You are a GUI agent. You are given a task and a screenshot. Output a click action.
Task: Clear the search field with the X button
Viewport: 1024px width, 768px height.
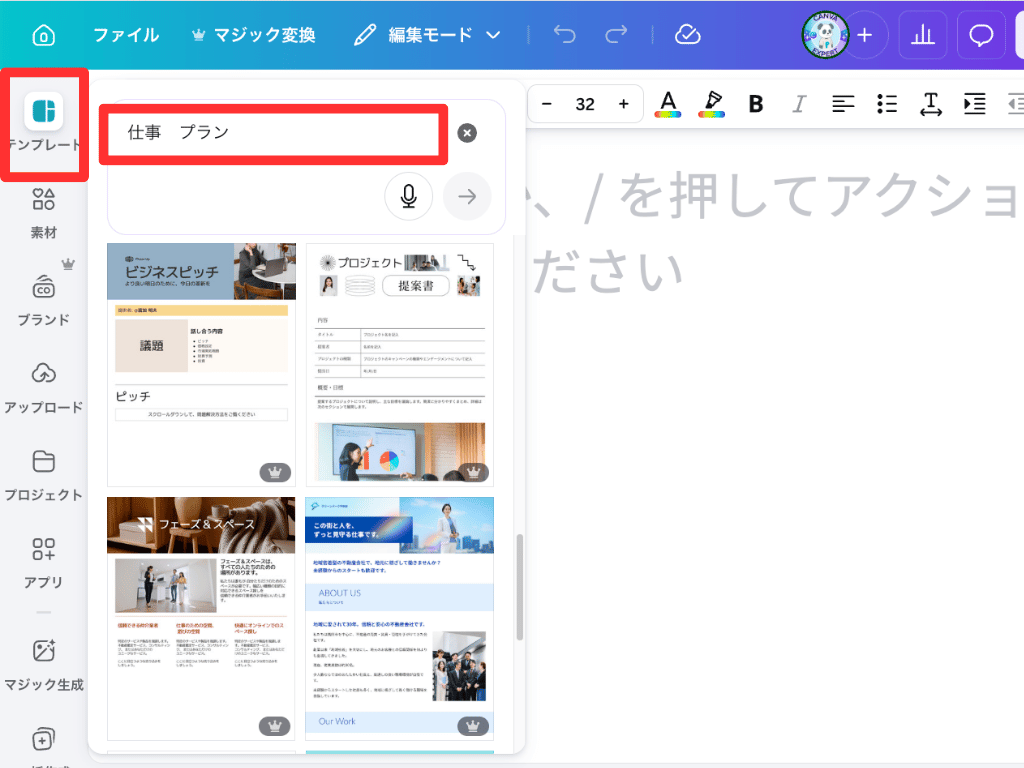click(x=466, y=133)
